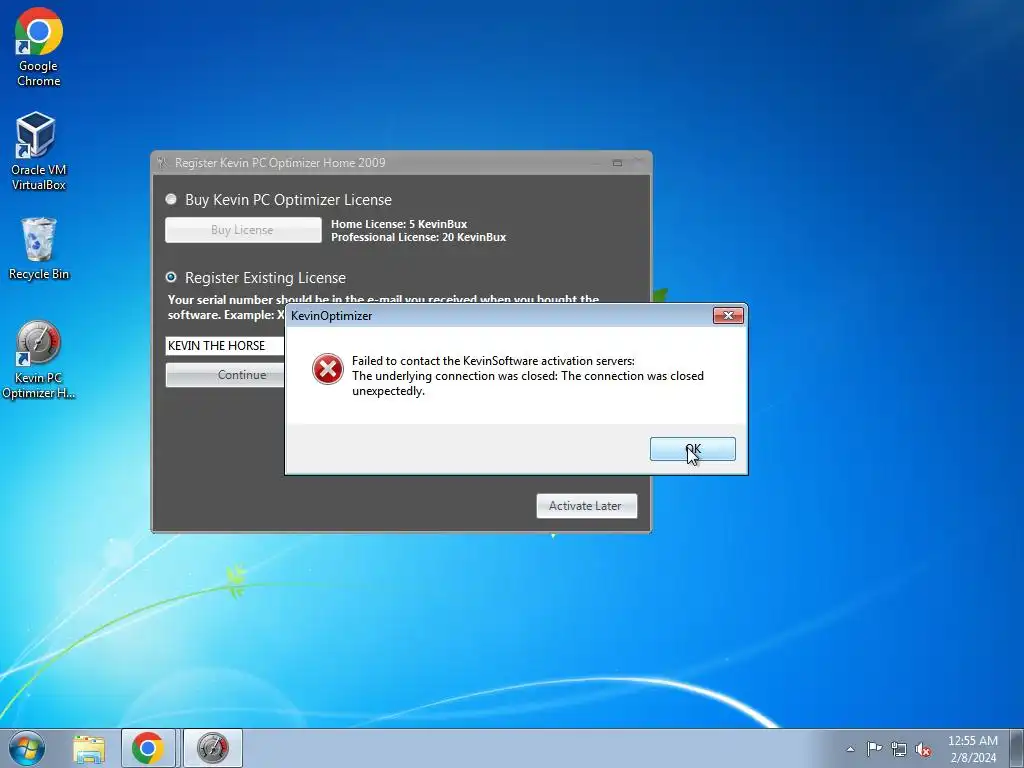
Task: Open File Explorer from the taskbar
Action: 89,749
